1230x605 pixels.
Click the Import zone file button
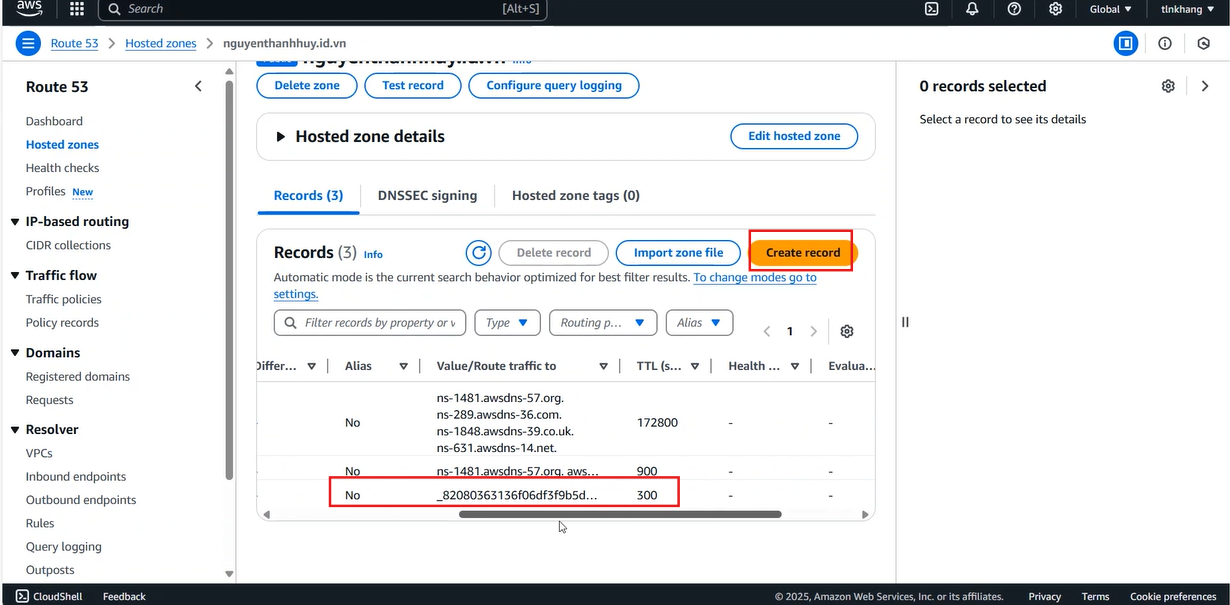point(678,253)
